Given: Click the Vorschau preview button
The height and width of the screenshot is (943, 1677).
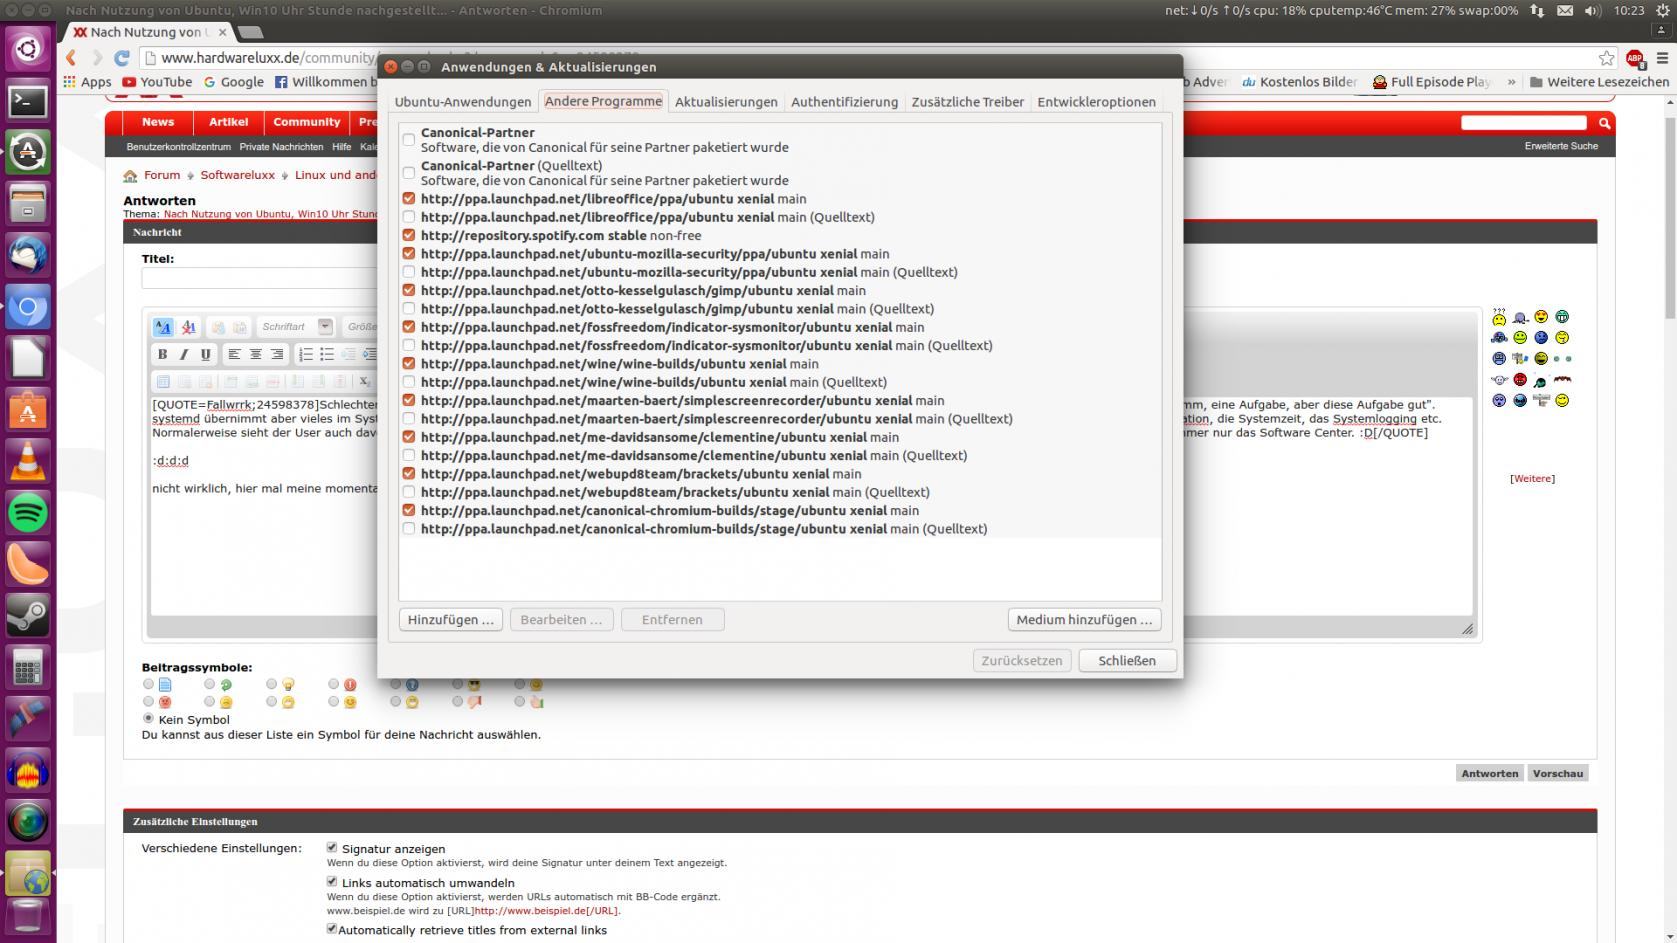Looking at the screenshot, I should tap(1557, 773).
